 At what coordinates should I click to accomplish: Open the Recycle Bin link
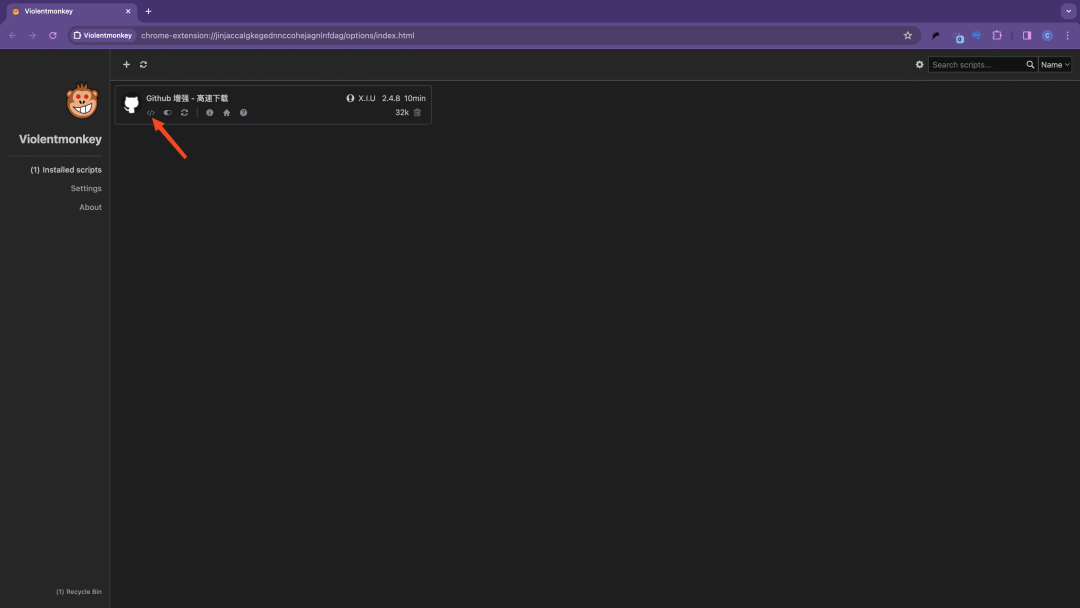click(79, 592)
